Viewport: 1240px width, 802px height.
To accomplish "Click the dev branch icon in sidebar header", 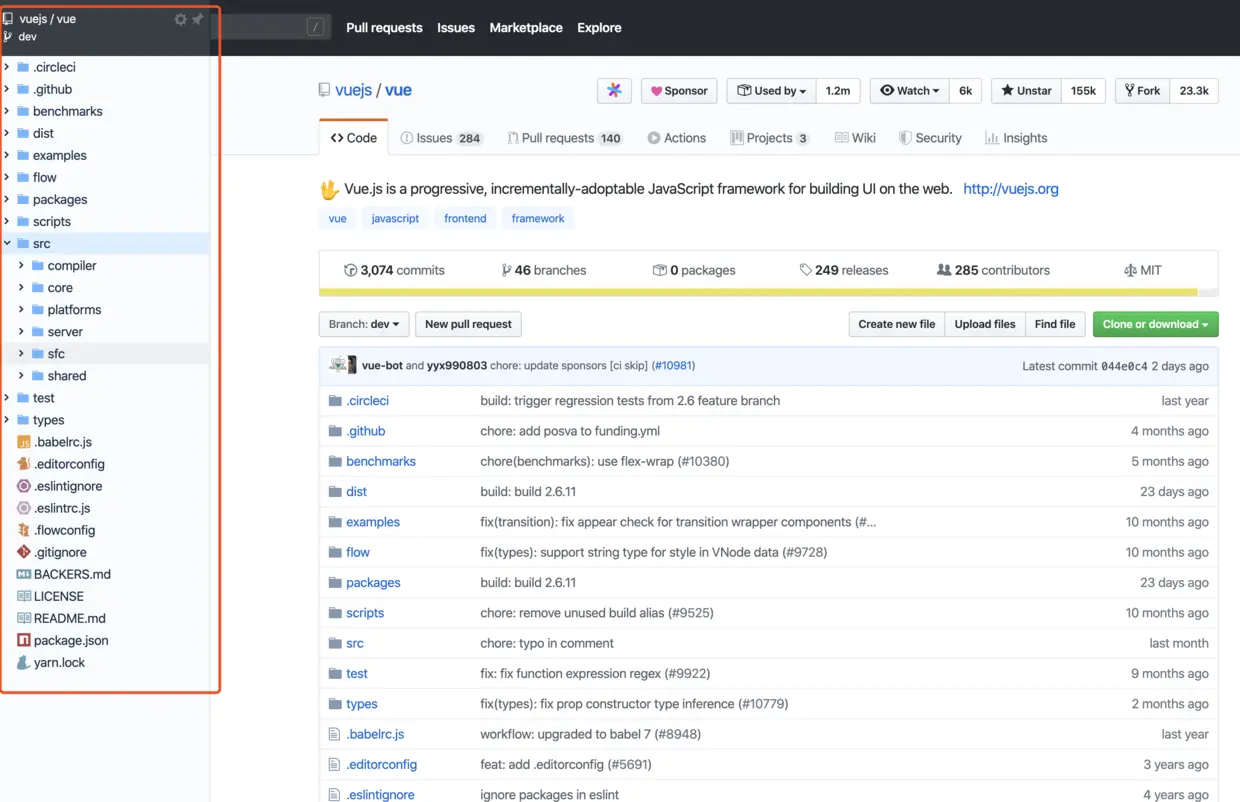I will pyautogui.click(x=8, y=37).
